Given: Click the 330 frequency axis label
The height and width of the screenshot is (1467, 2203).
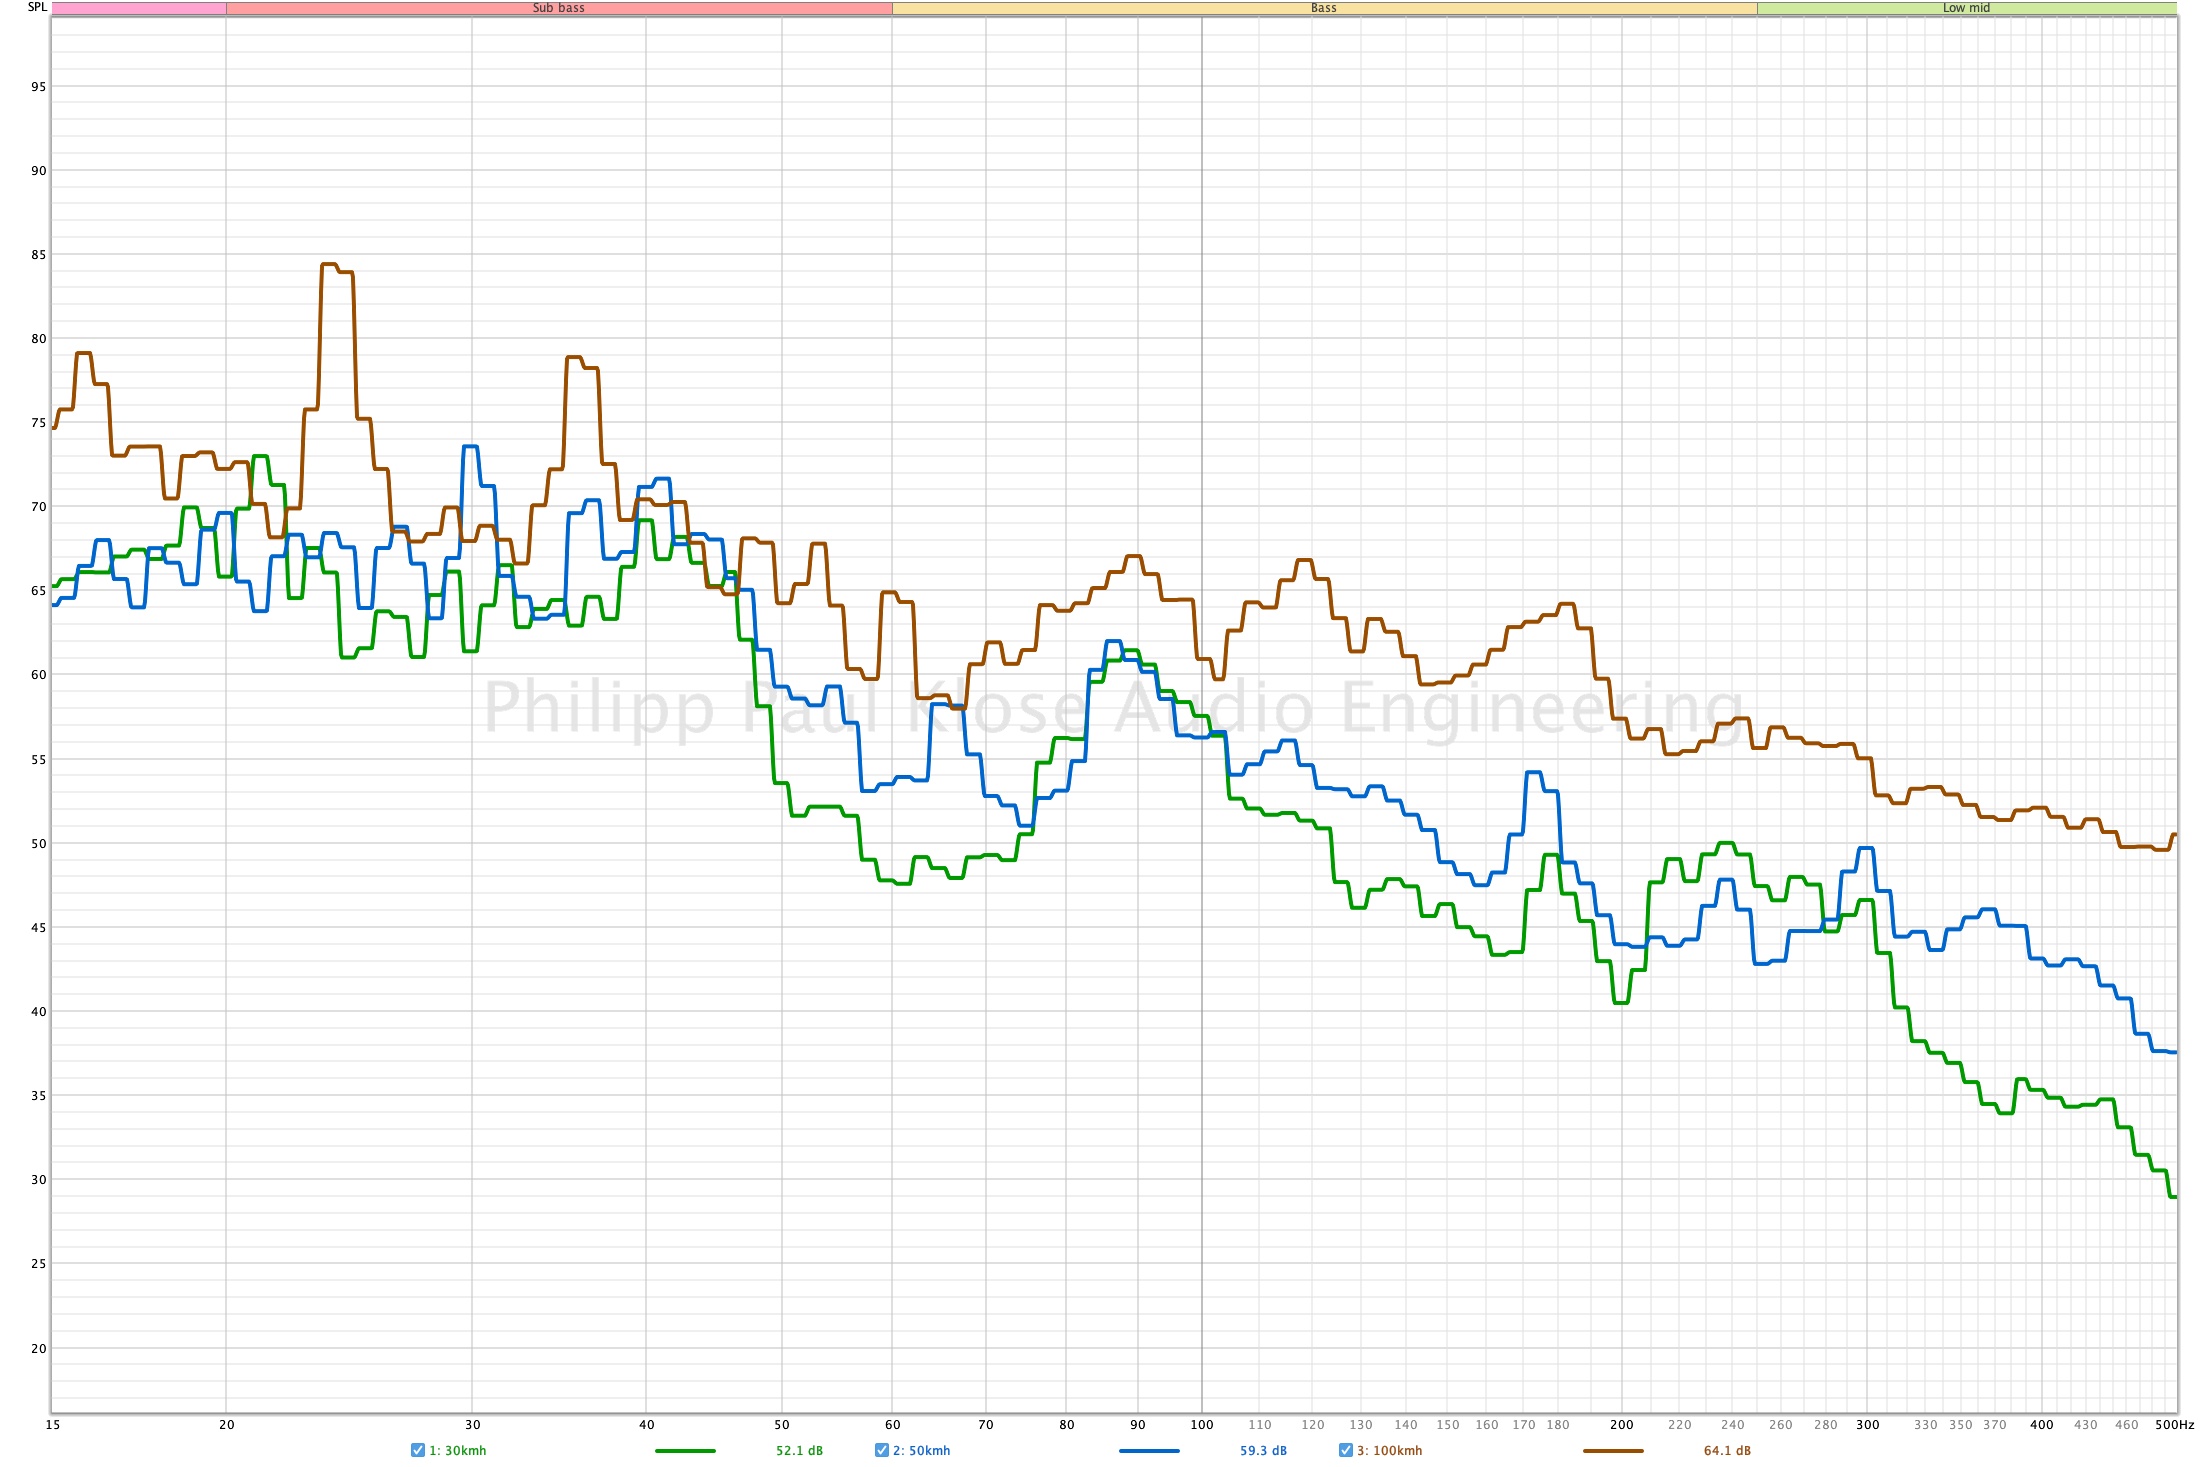Looking at the screenshot, I should coord(1925,1424).
